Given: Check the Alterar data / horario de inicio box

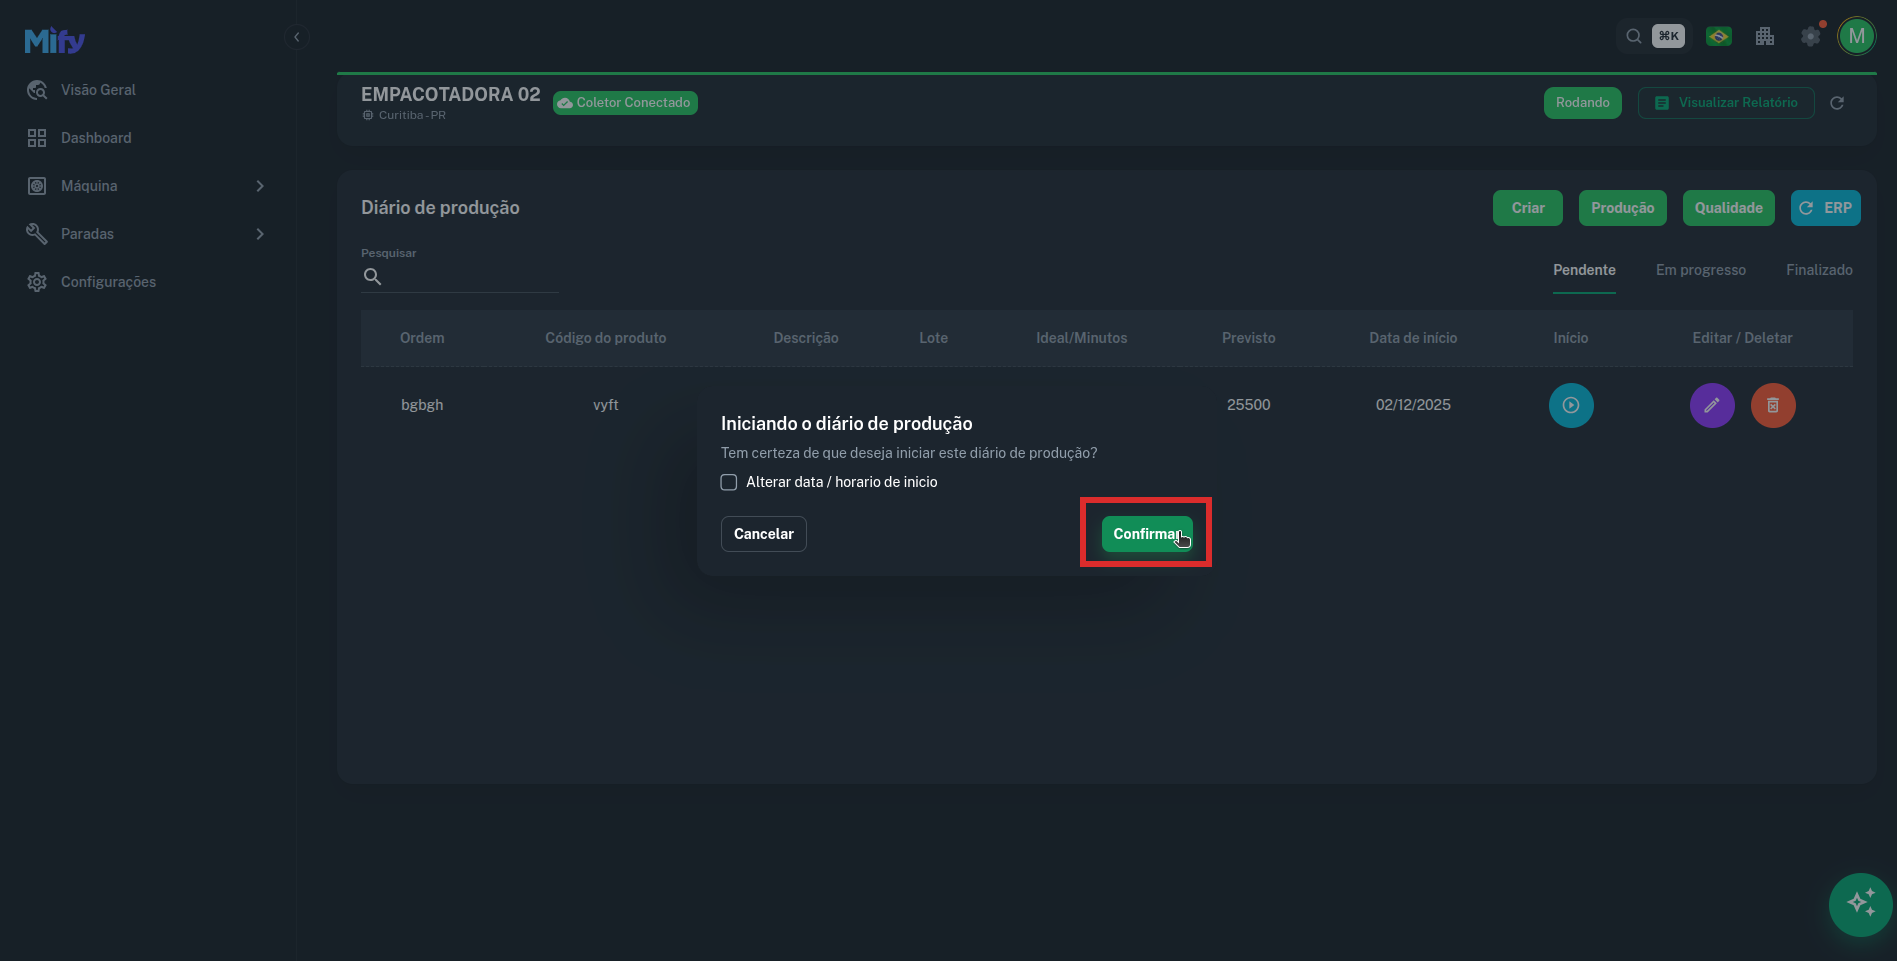Looking at the screenshot, I should click(x=729, y=482).
